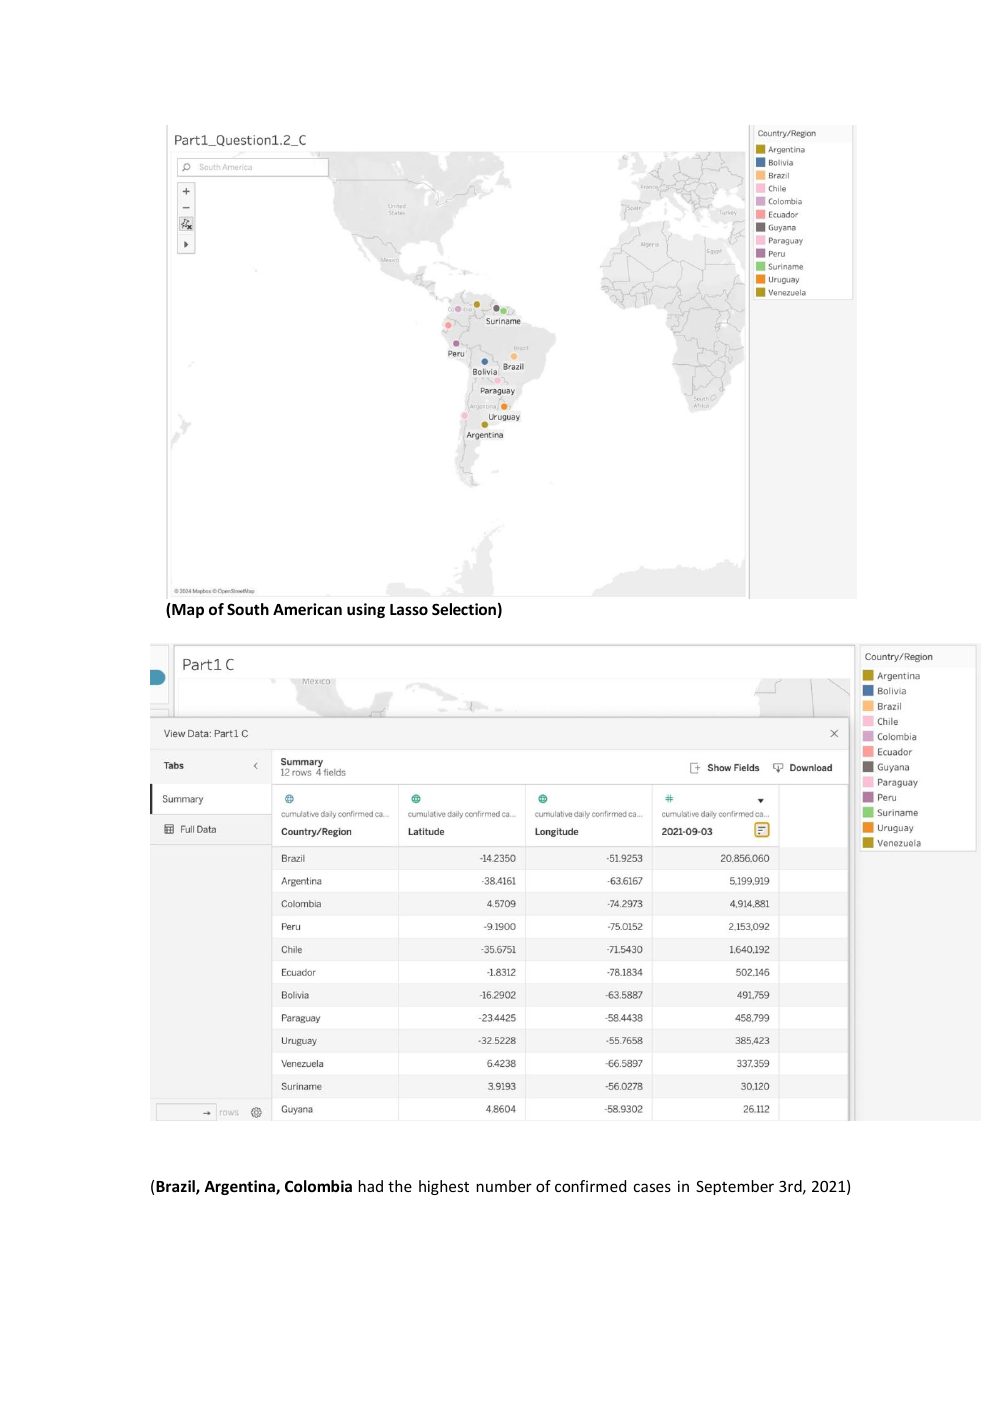Zoom in on the South America map
The width and height of the screenshot is (993, 1404).
(x=186, y=191)
